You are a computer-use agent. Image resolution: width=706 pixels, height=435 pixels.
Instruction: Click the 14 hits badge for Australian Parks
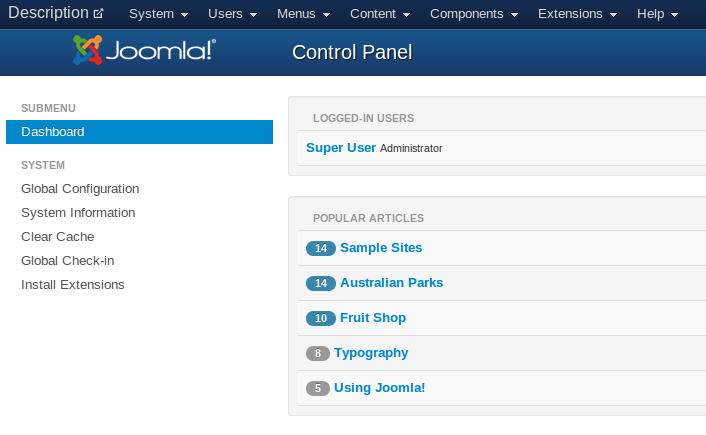tap(321, 283)
